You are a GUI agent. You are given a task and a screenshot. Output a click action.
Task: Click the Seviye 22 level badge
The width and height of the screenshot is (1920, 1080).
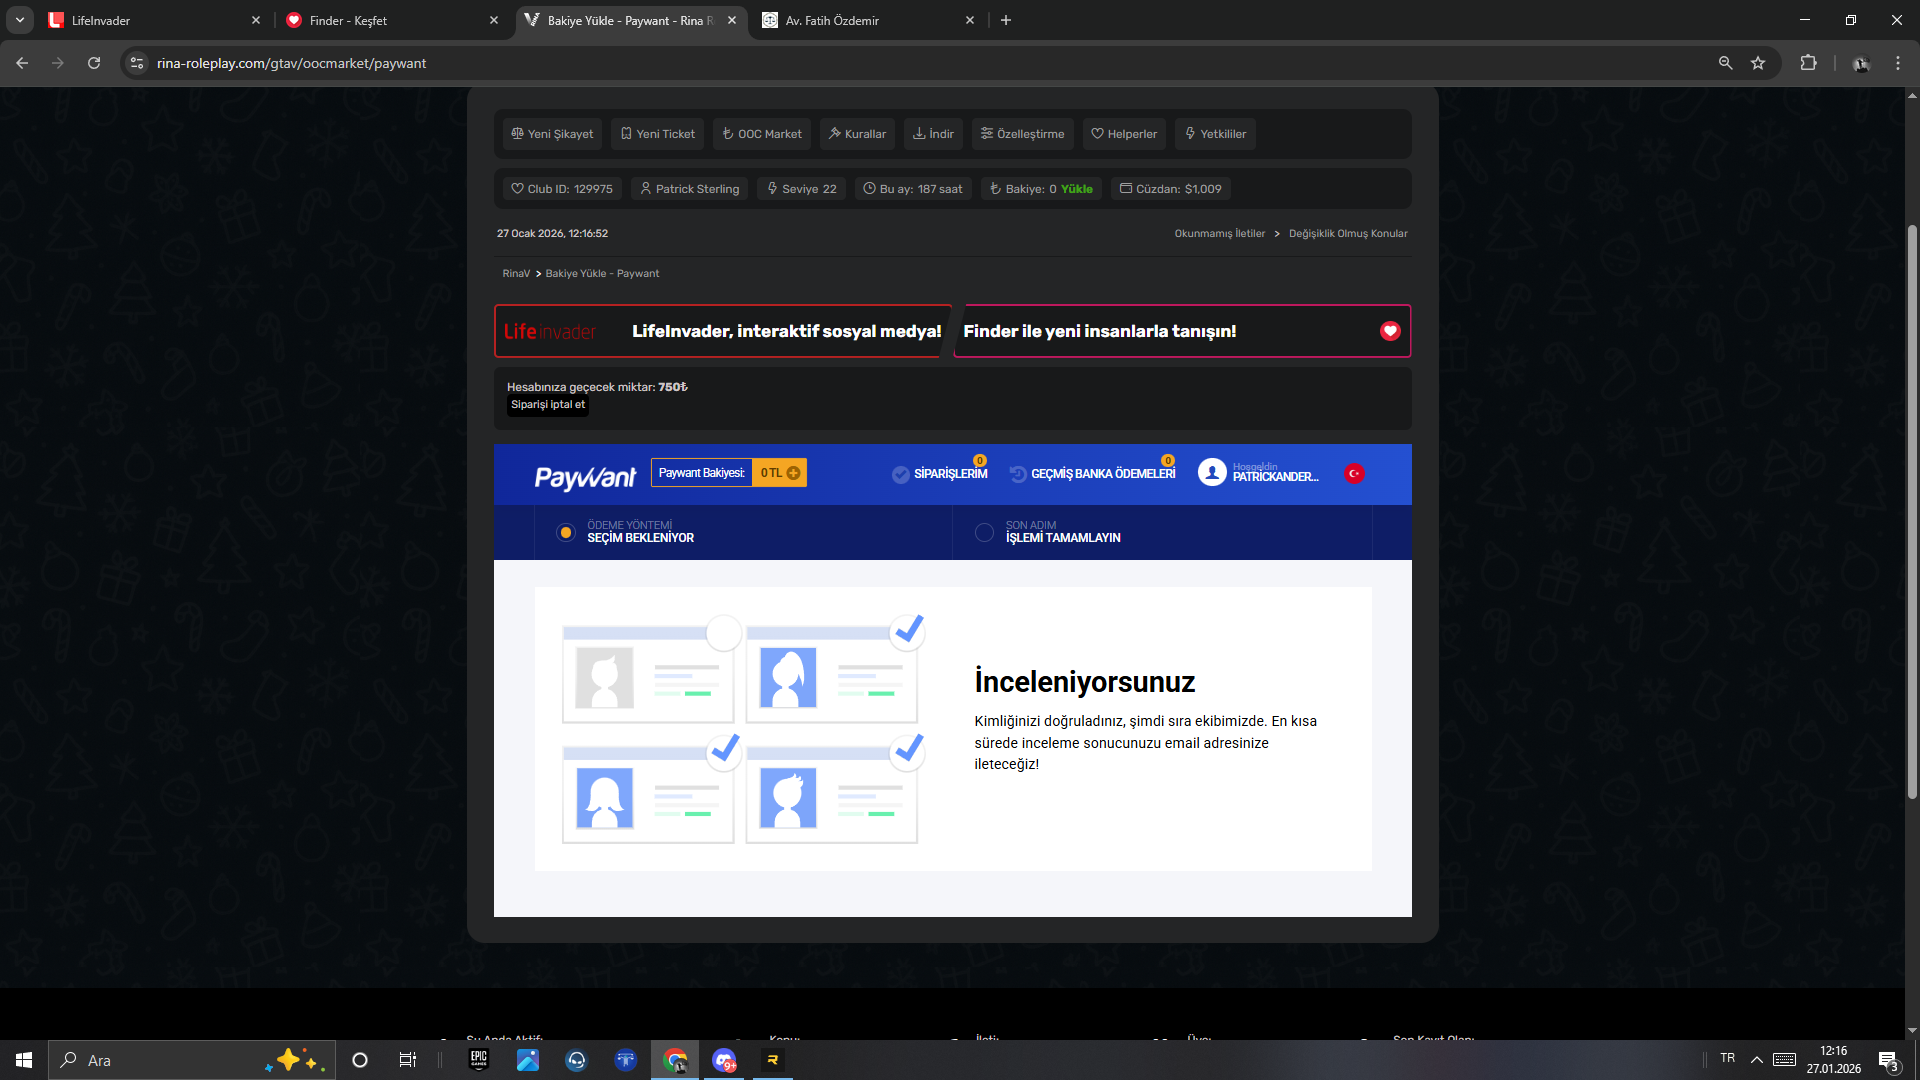point(802,189)
